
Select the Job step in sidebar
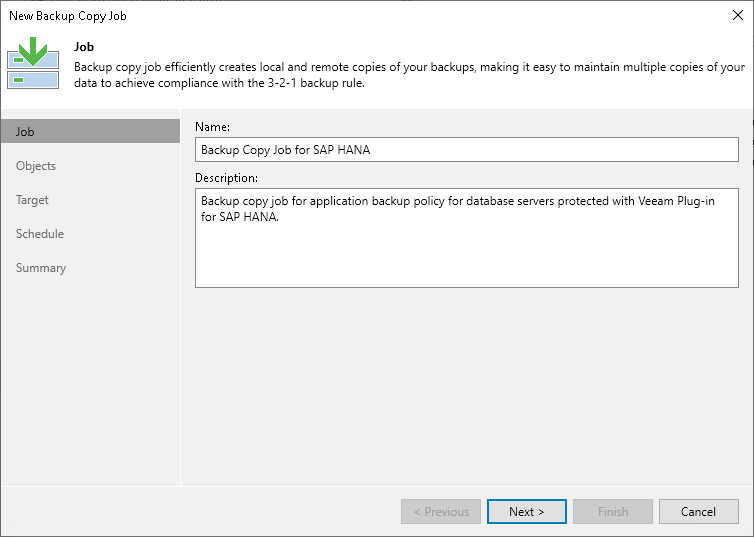90,132
